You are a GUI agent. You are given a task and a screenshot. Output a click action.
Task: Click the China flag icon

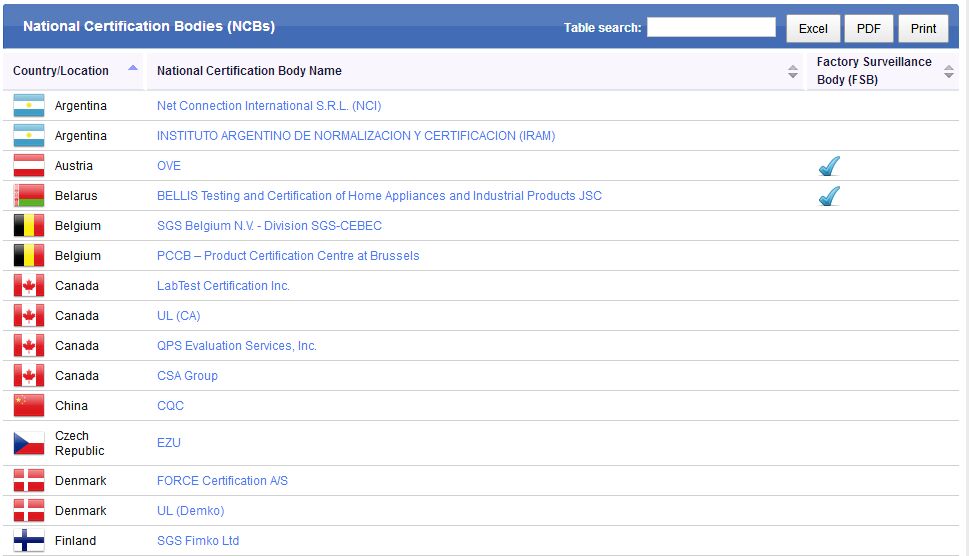(29, 406)
